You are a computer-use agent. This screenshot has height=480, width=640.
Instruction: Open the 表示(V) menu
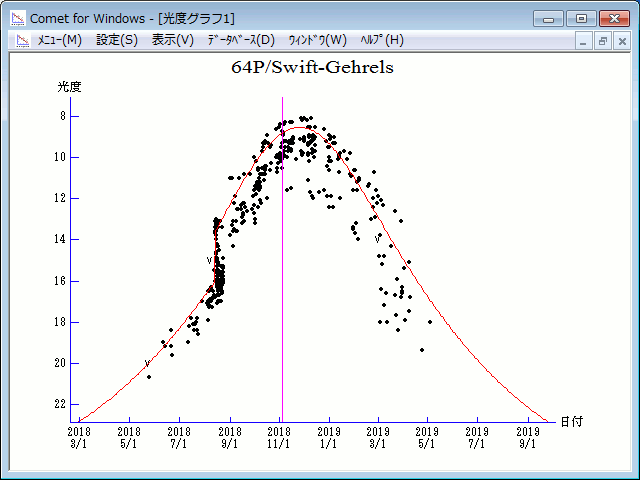(x=173, y=40)
